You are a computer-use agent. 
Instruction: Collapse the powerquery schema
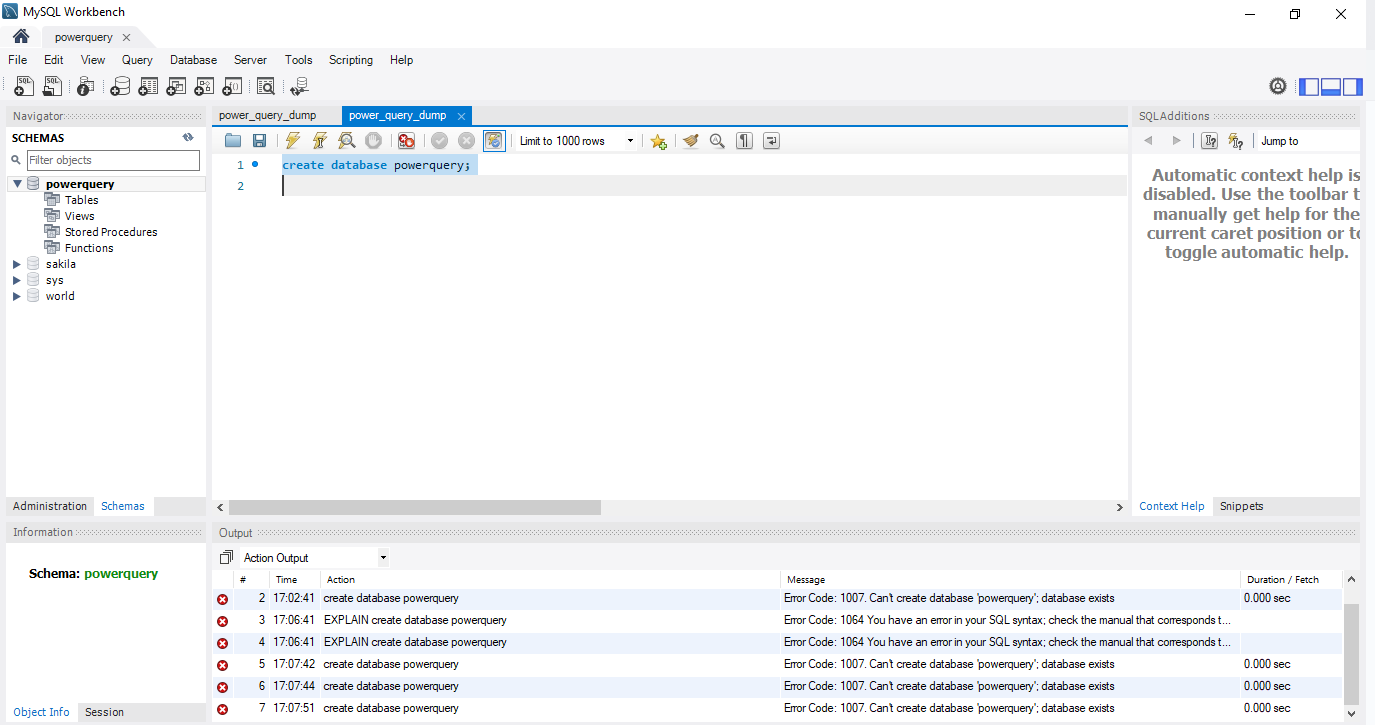17,184
